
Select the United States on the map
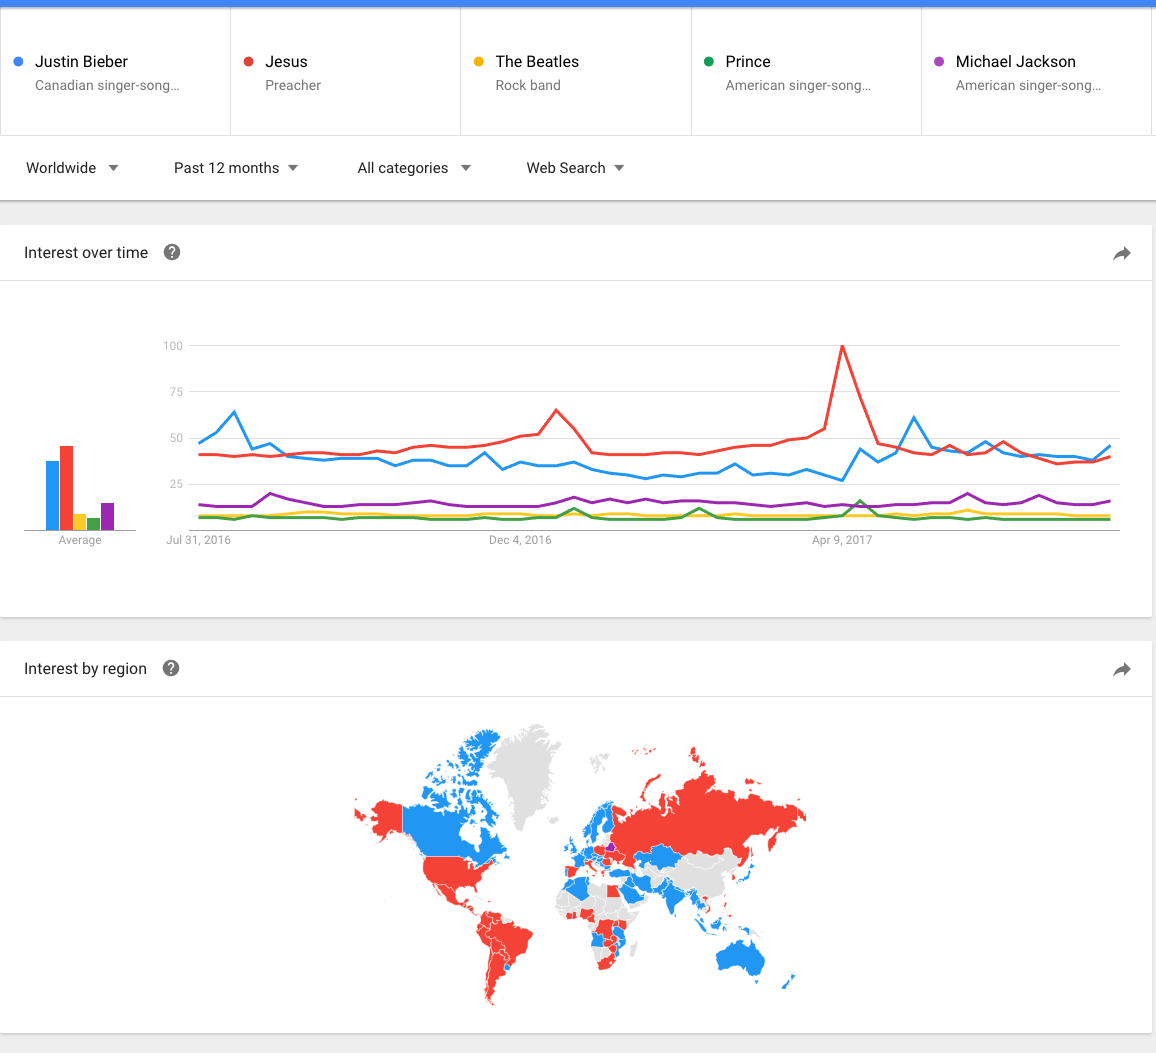click(x=453, y=870)
